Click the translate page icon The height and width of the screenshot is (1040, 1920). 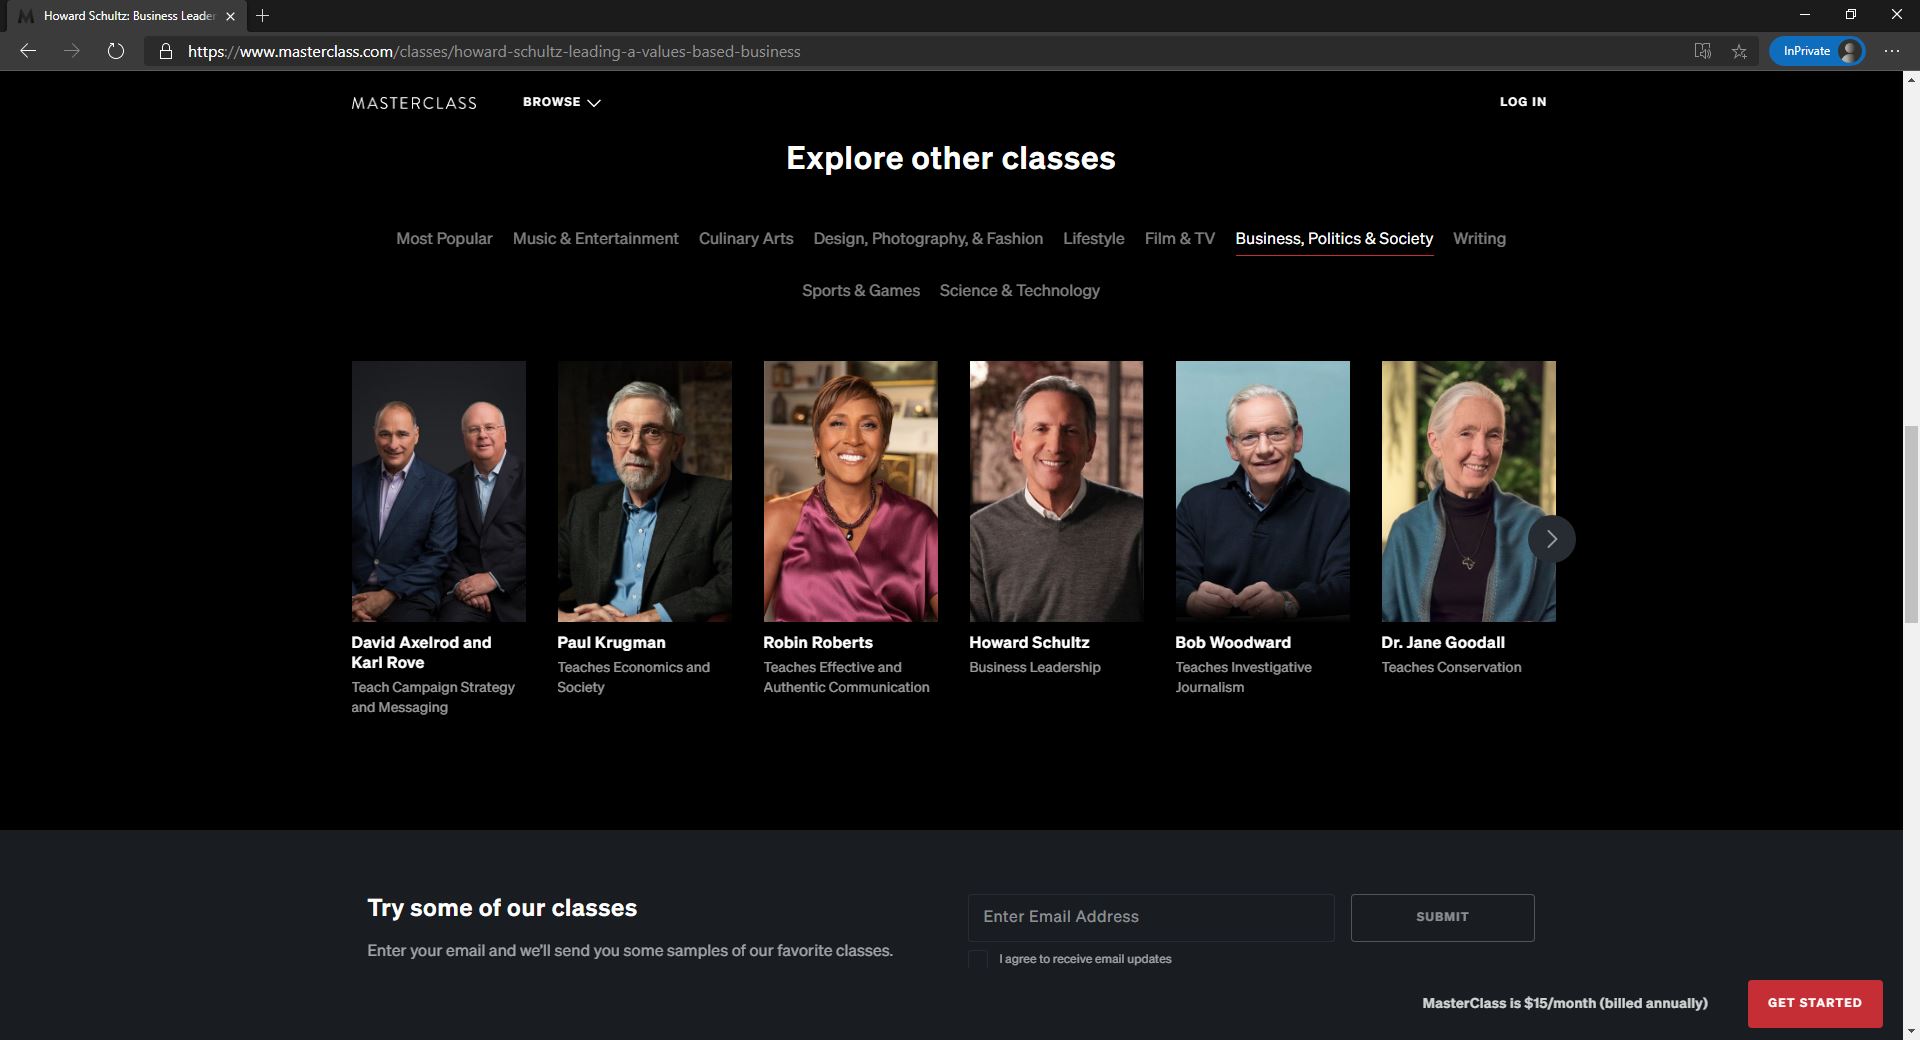(x=1702, y=51)
